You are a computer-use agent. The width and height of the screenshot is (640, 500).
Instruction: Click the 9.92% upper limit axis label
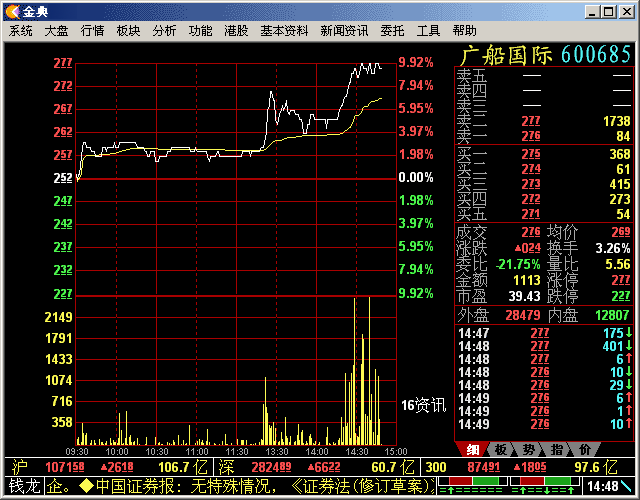click(x=416, y=62)
